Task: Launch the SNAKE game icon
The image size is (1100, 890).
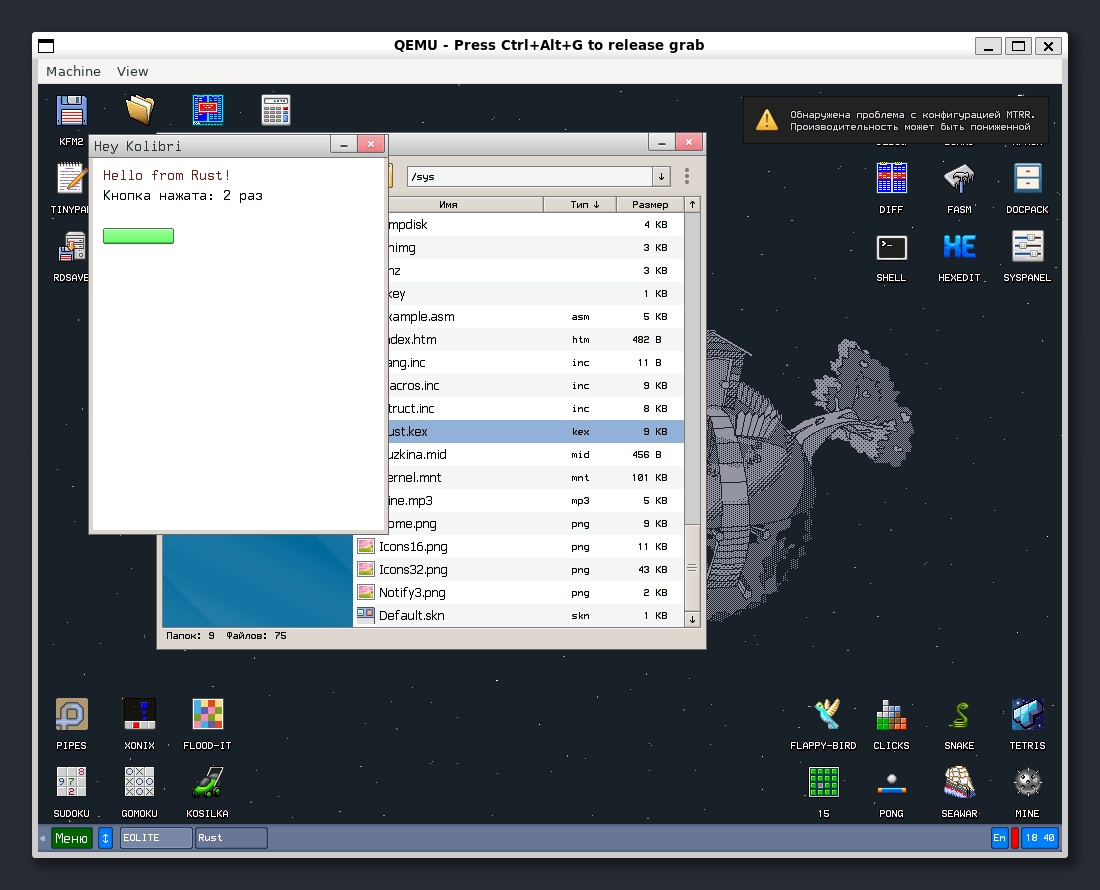Action: point(959,715)
